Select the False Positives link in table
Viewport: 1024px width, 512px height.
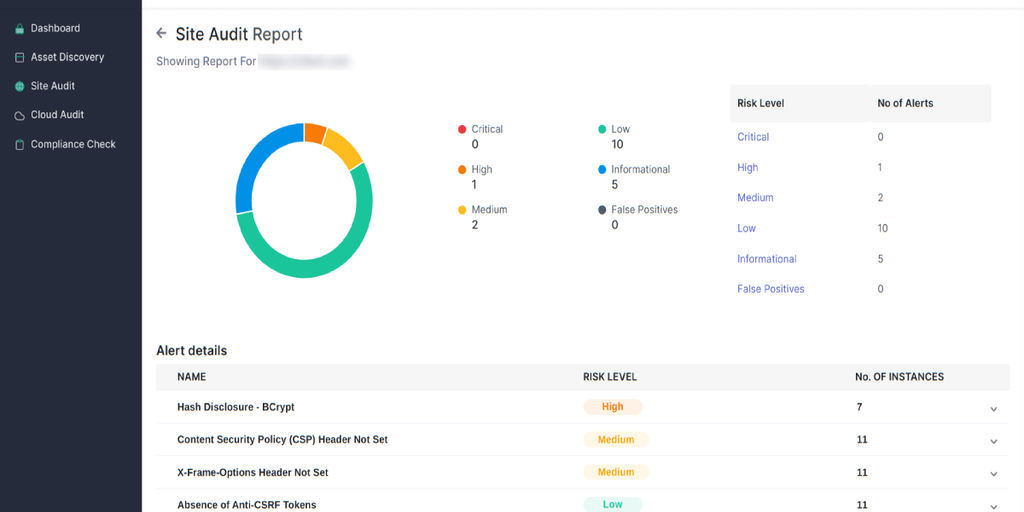770,289
